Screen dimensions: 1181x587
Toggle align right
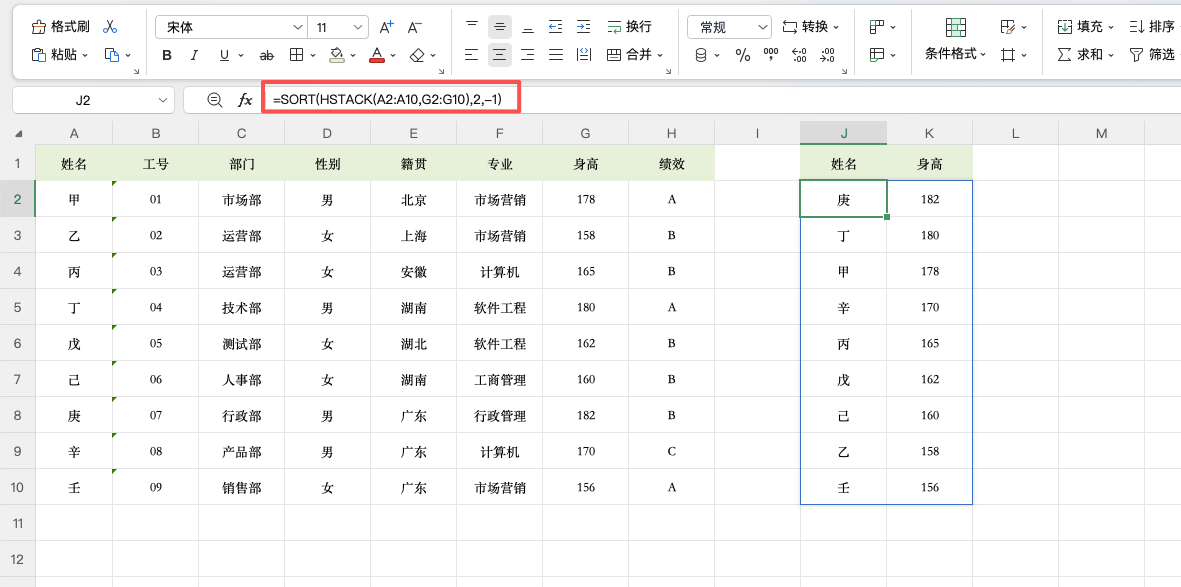[528, 55]
